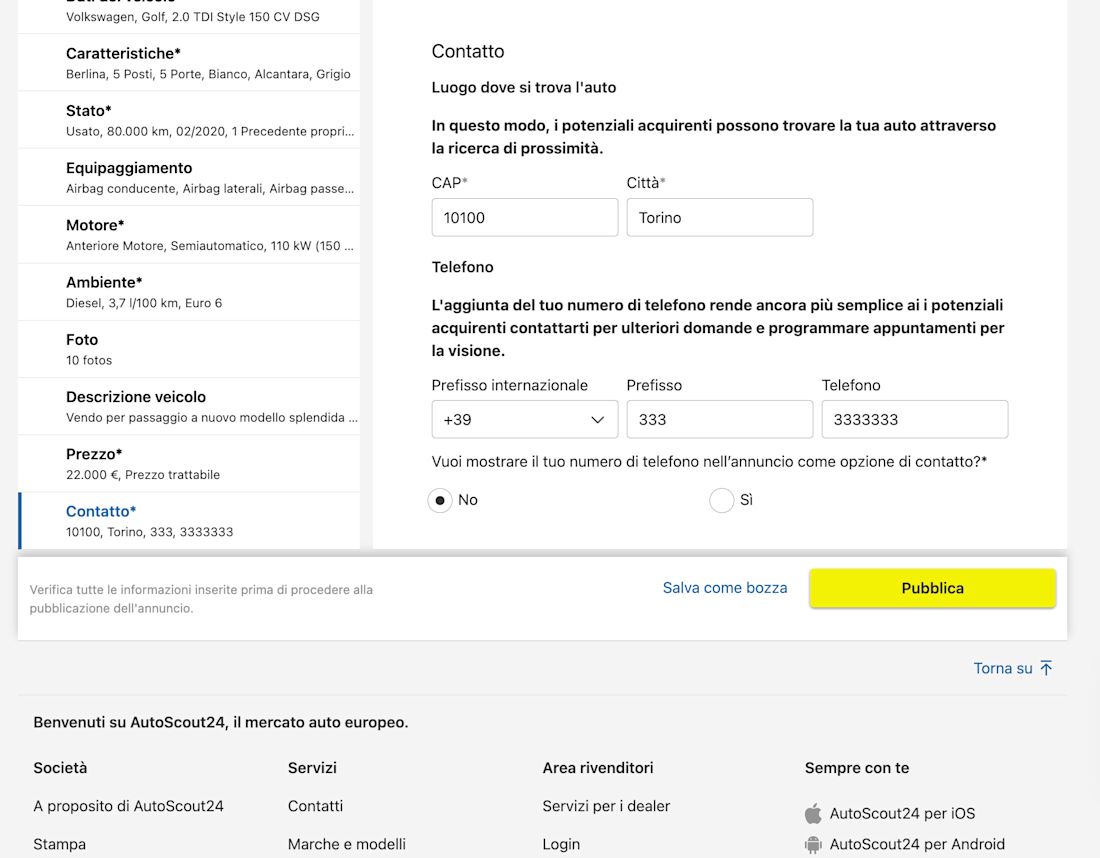Open the Stato section in sidebar
The width and height of the screenshot is (1100, 858).
click(188, 120)
